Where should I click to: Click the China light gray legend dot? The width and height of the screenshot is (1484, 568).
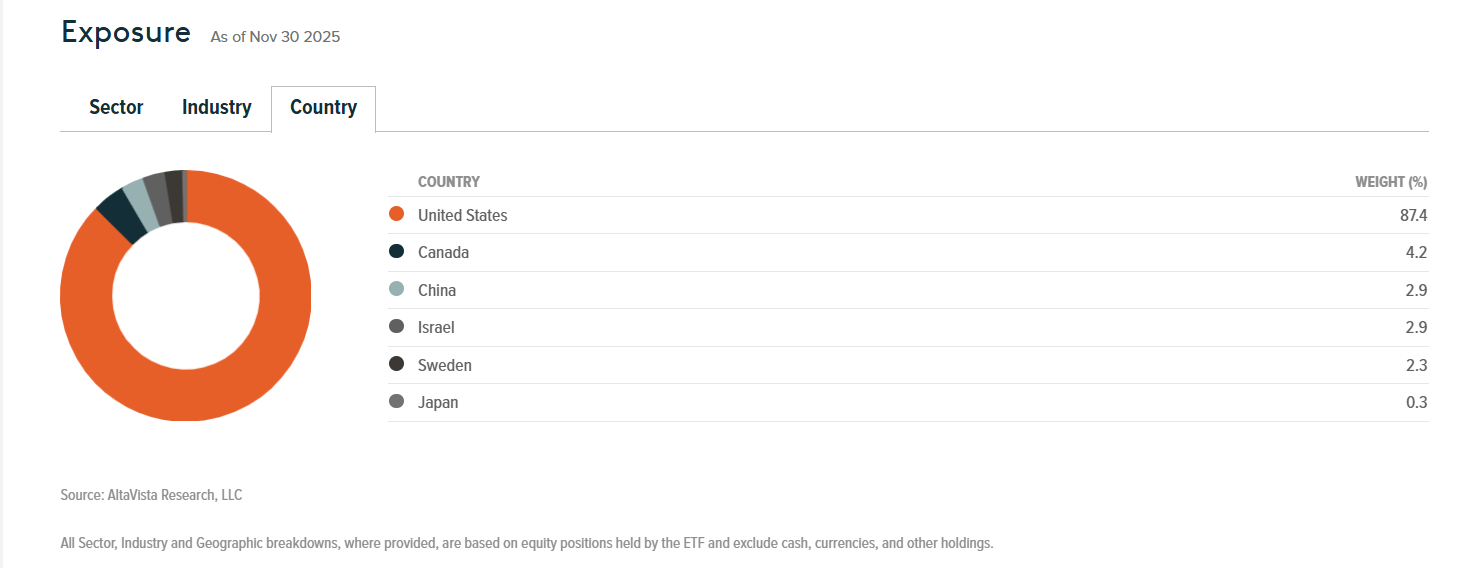click(396, 290)
